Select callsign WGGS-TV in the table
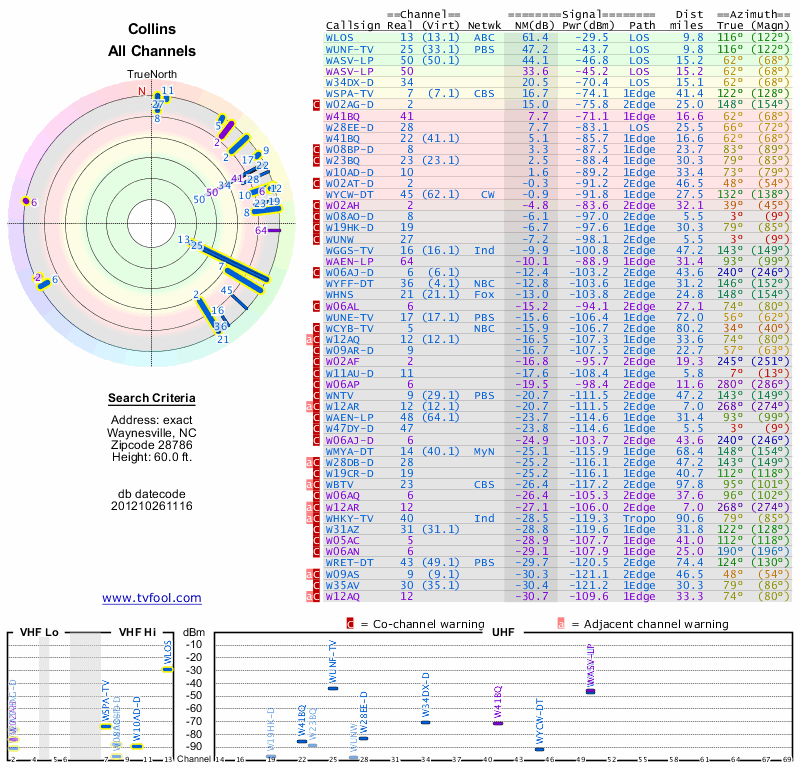Viewport: 800px width, 768px height. click(349, 251)
